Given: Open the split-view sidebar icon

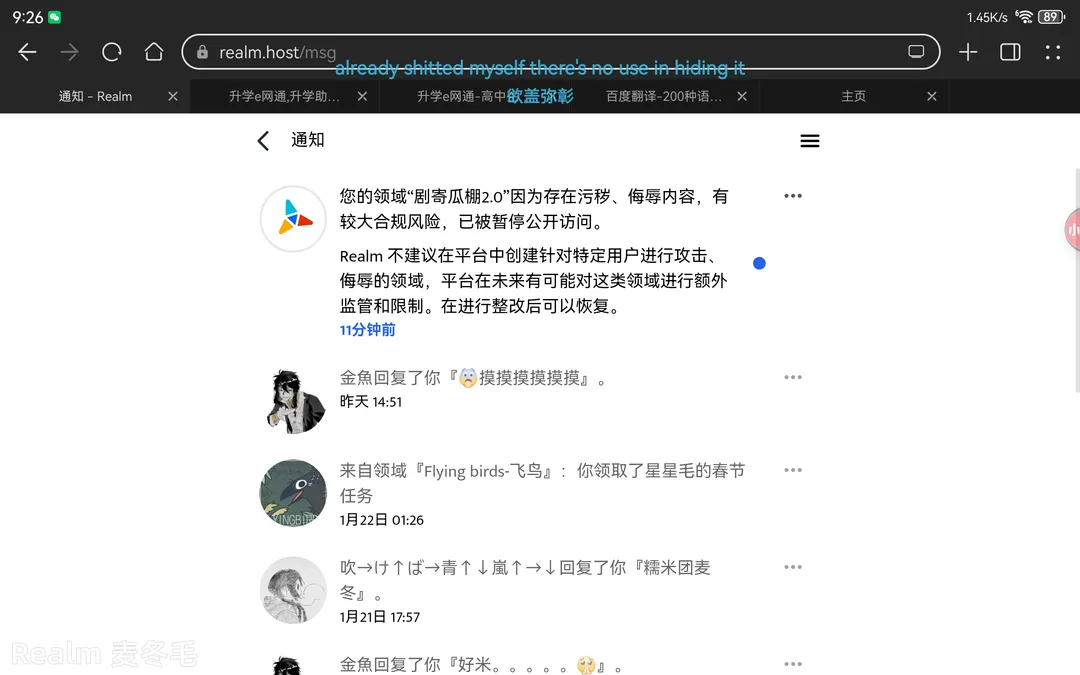Looking at the screenshot, I should pos(1010,52).
